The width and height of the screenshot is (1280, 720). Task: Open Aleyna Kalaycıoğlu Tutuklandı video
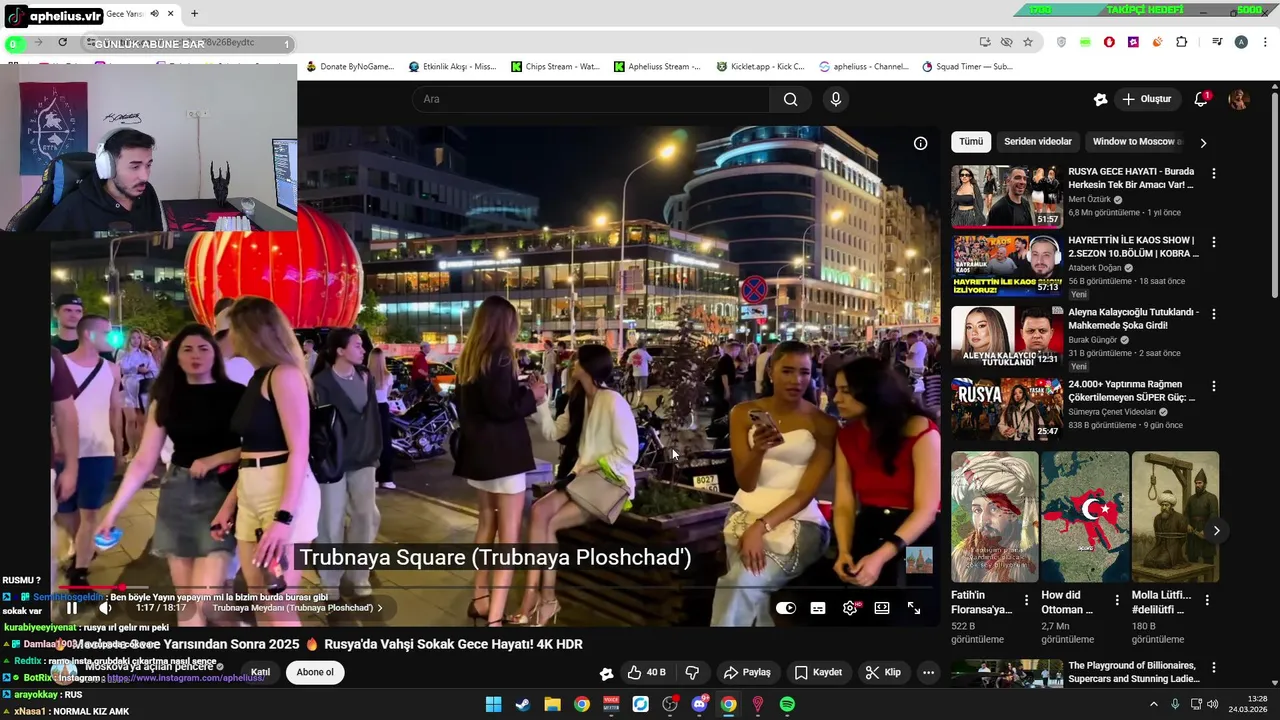[x=1007, y=336]
